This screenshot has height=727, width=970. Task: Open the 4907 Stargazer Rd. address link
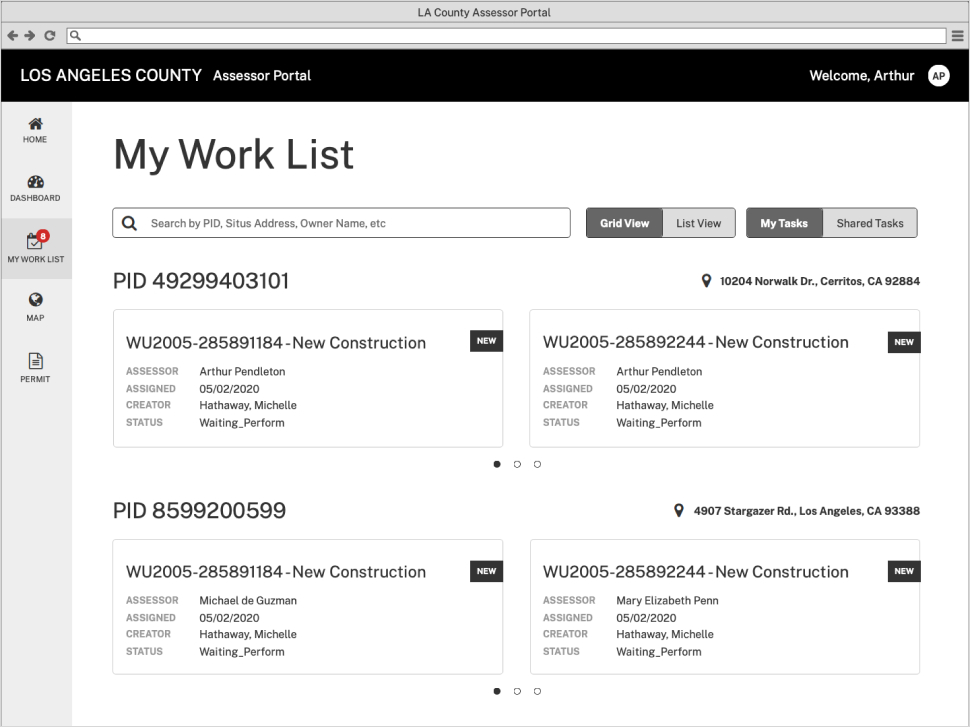805,511
